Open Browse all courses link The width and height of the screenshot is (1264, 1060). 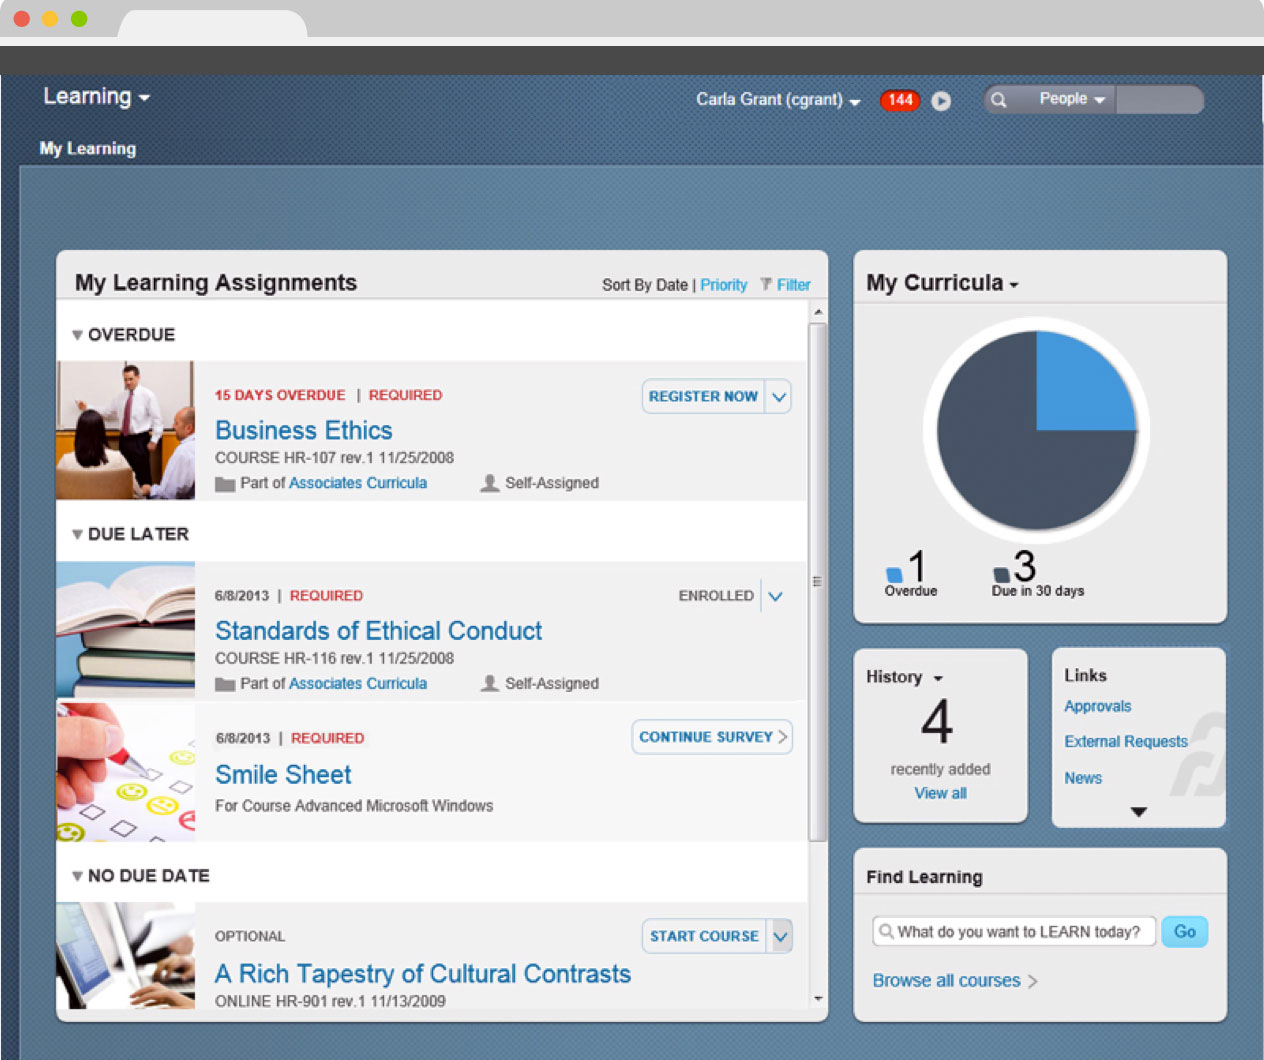pyautogui.click(x=946, y=981)
